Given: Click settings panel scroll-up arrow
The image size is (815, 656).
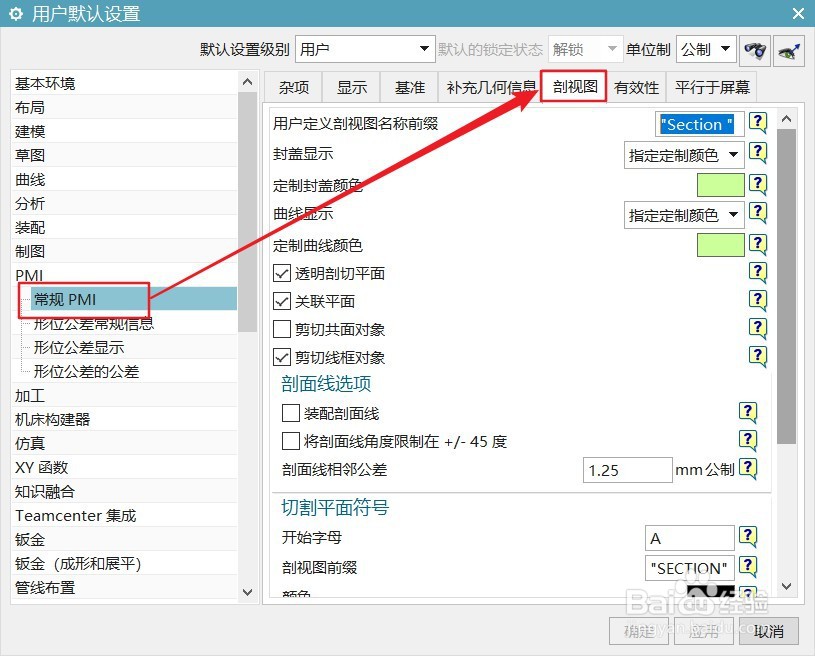Looking at the screenshot, I should coord(786,119).
